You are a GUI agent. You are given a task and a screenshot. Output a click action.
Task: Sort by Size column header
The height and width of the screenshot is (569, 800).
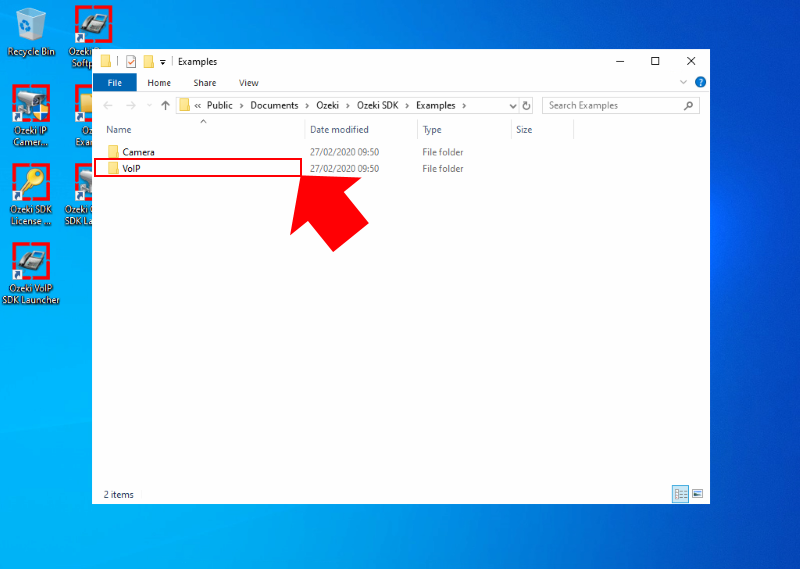point(524,130)
